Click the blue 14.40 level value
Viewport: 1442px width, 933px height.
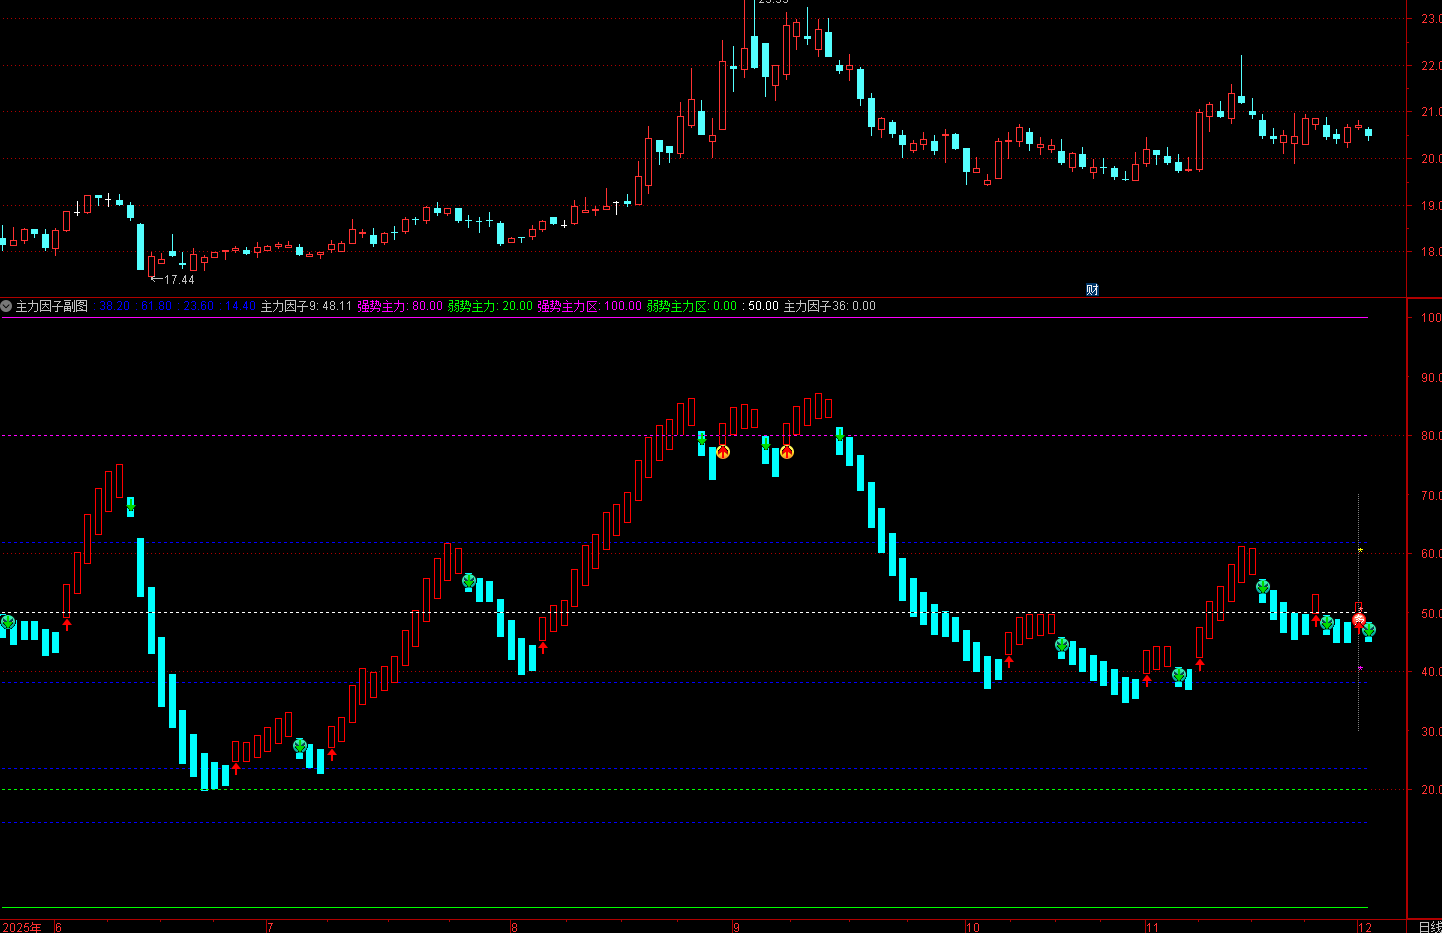pyautogui.click(x=241, y=306)
